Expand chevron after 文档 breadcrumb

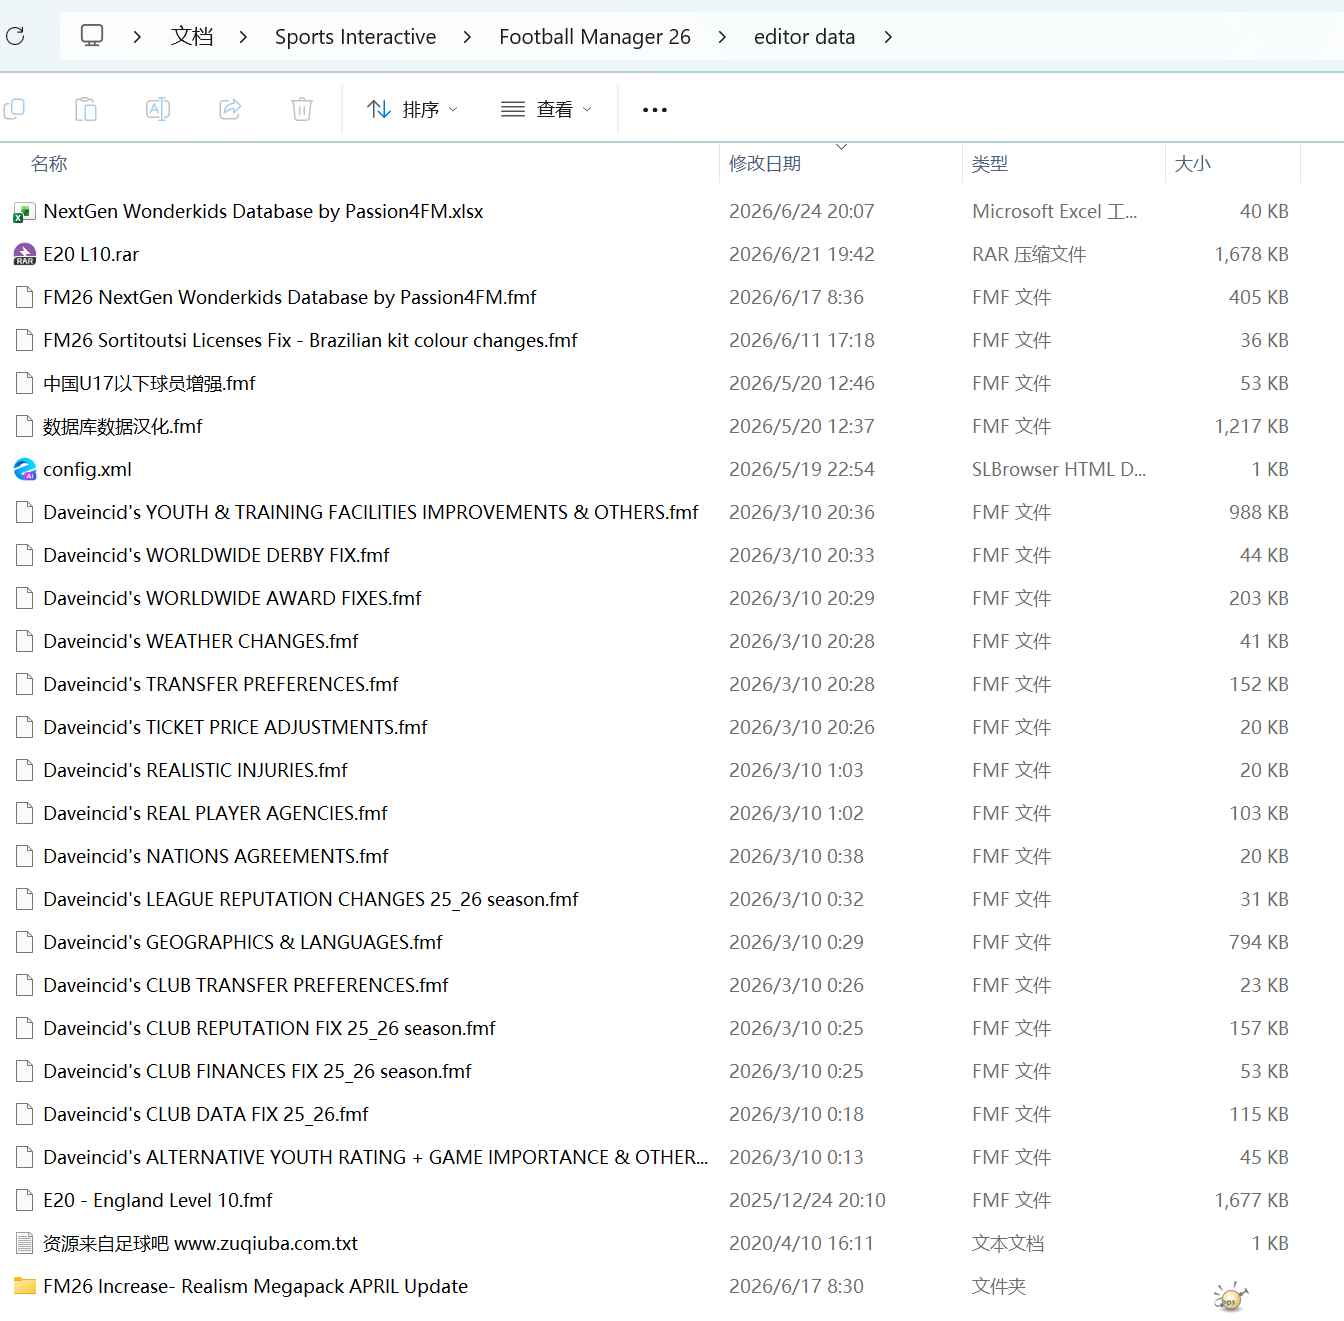[x=243, y=37]
